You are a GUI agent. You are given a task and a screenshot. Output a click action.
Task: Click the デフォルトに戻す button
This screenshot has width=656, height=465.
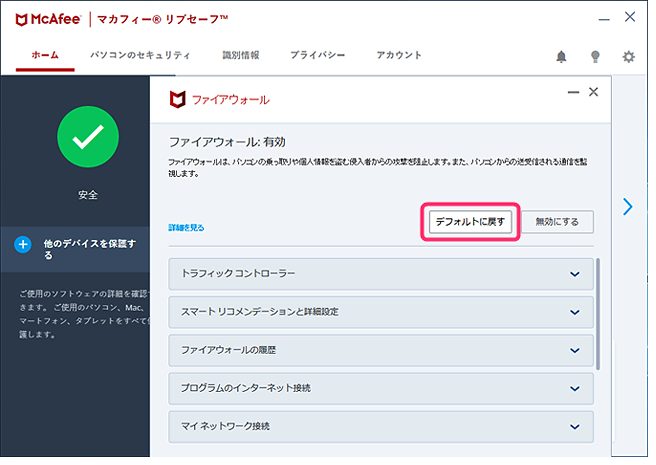[470, 222]
